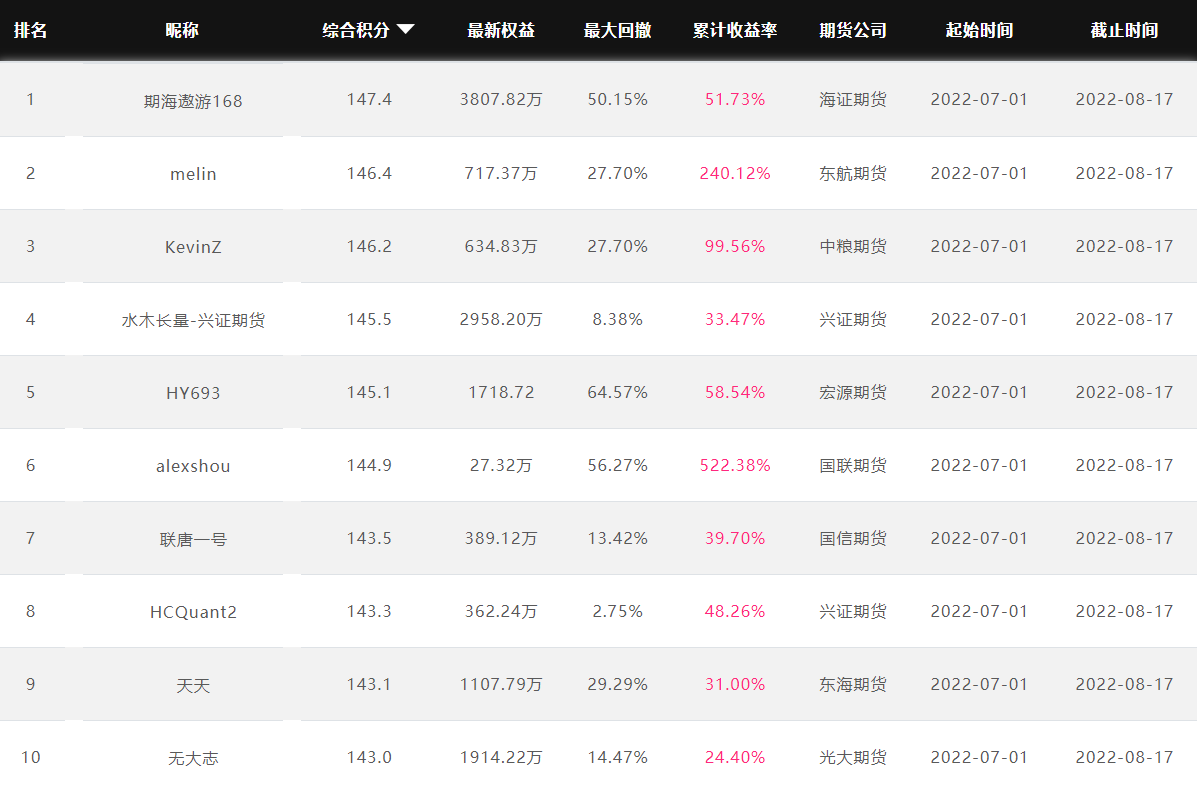Select the nickname KevinZ

click(x=193, y=247)
